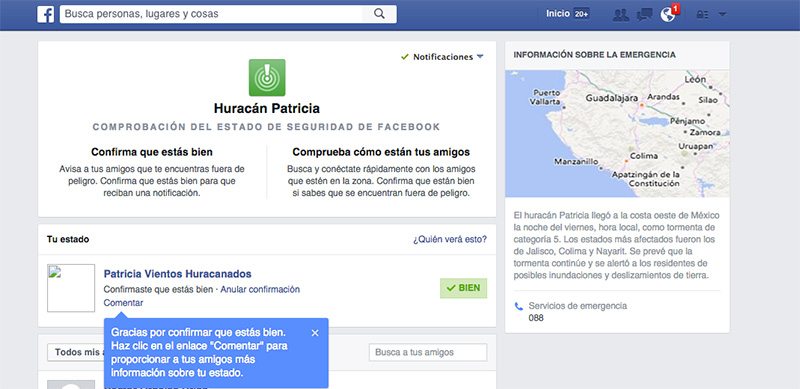Toggle the green BIEN status button
Viewport: 800px width, 389px height.
pyautogui.click(x=463, y=288)
